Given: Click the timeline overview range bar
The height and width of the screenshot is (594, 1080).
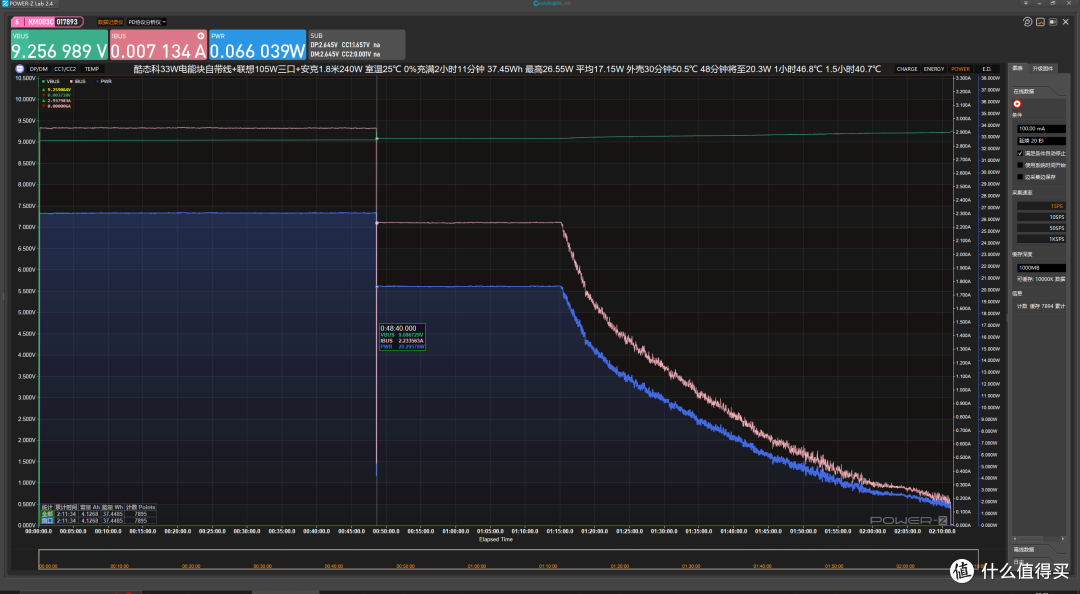Looking at the screenshot, I should [x=508, y=559].
